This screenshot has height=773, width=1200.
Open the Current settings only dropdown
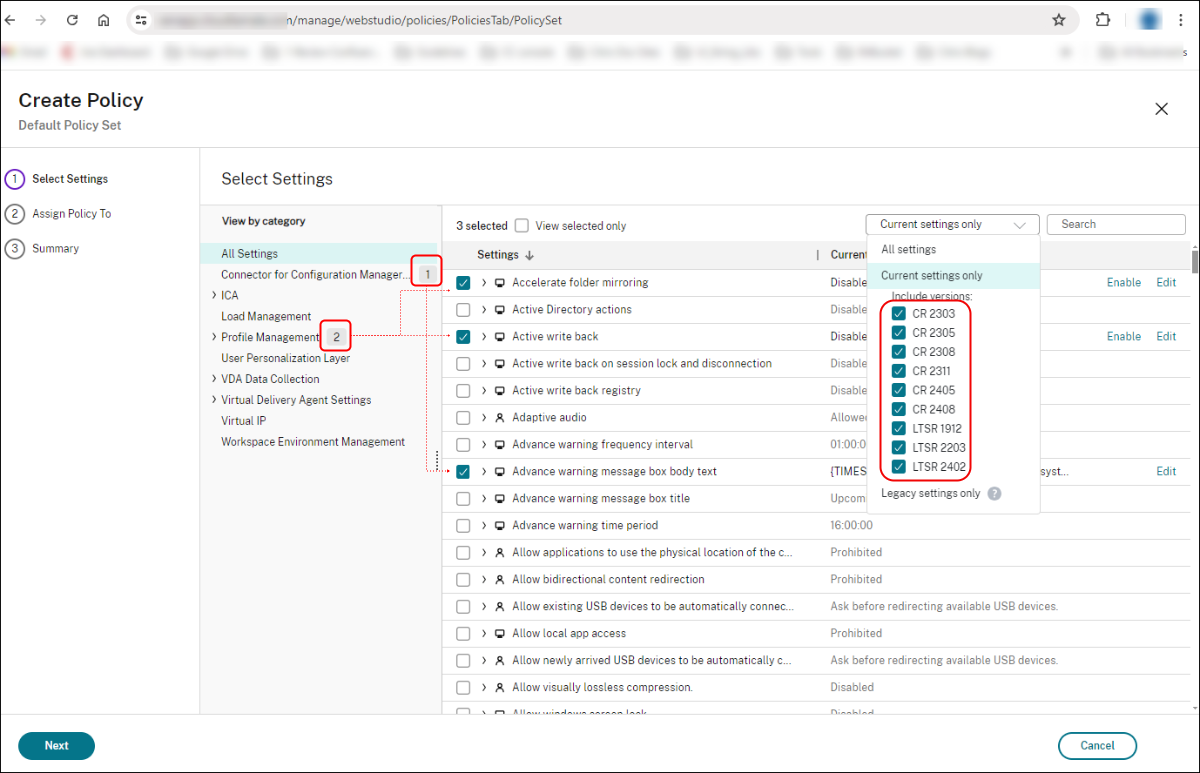pyautogui.click(x=950, y=224)
